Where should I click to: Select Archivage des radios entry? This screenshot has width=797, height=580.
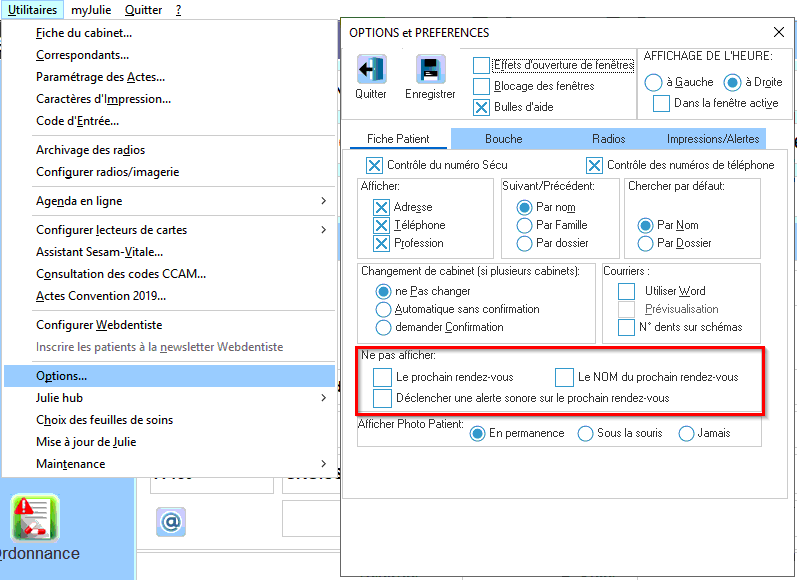pyautogui.click(x=169, y=150)
